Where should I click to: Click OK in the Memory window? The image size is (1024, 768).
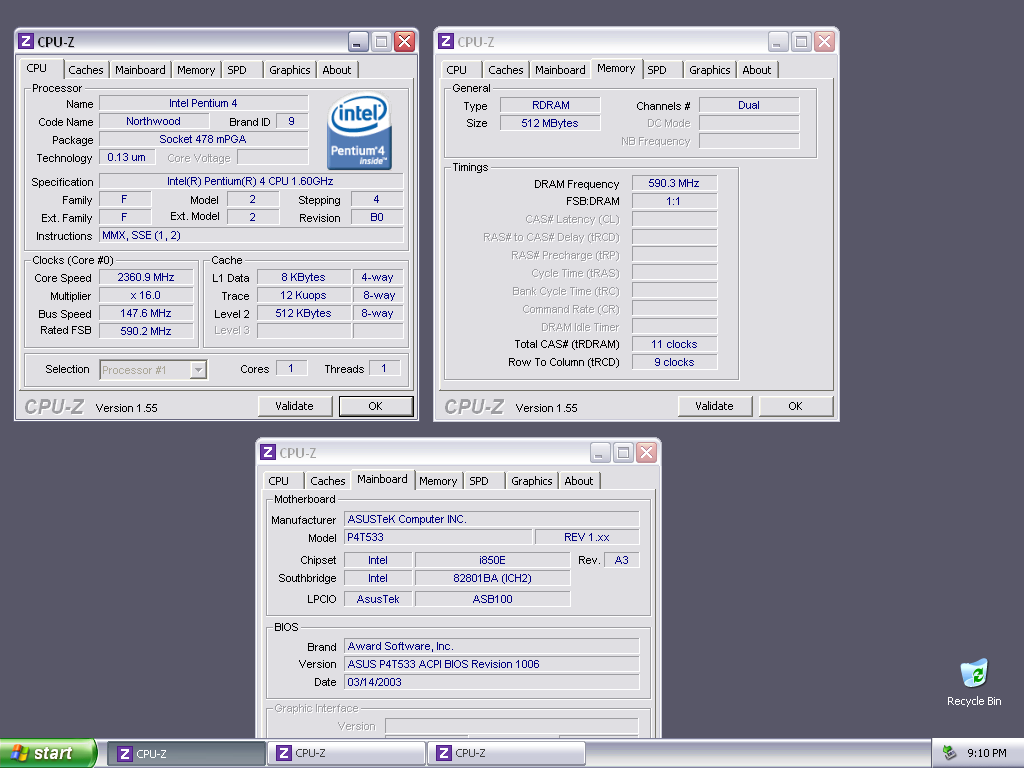click(x=795, y=406)
